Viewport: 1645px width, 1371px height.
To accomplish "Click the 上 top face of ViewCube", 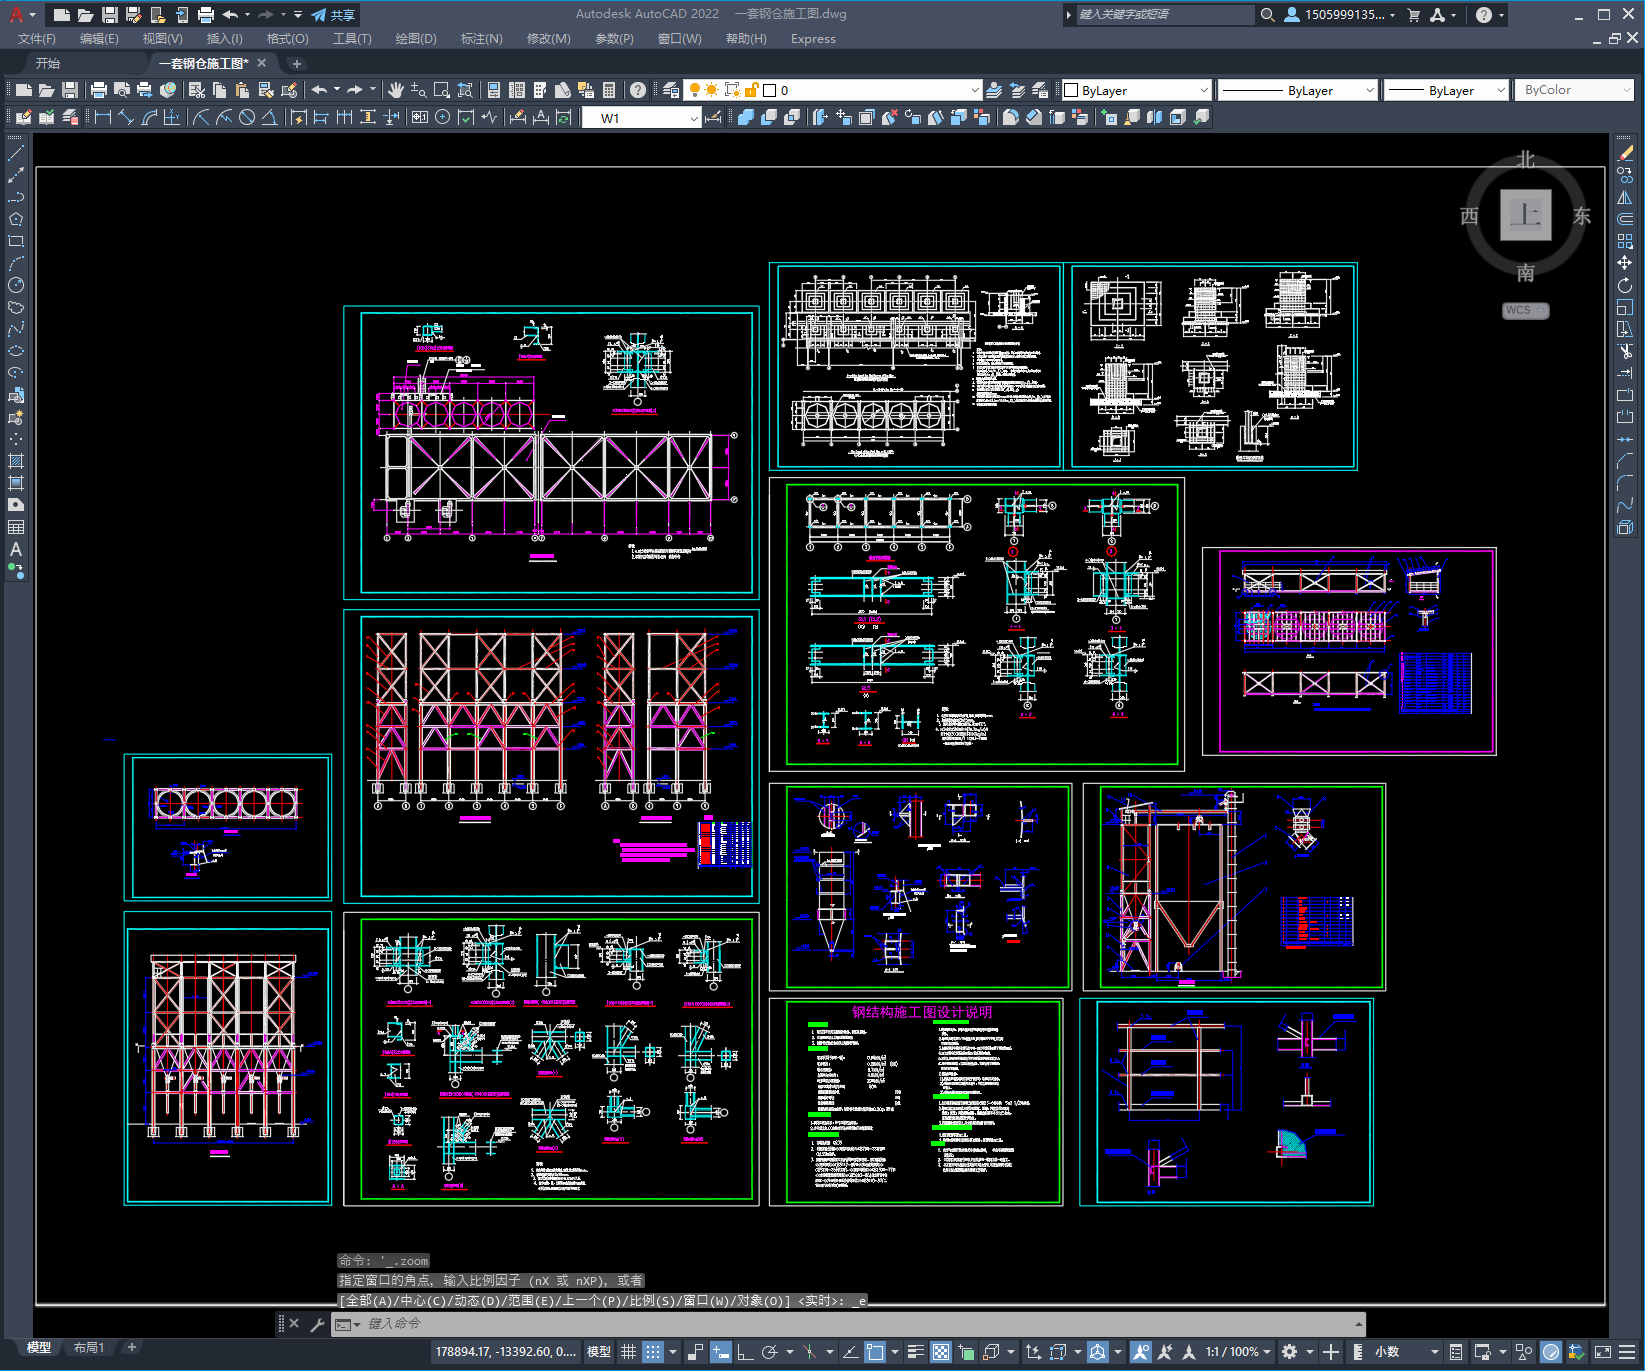I will (x=1525, y=215).
